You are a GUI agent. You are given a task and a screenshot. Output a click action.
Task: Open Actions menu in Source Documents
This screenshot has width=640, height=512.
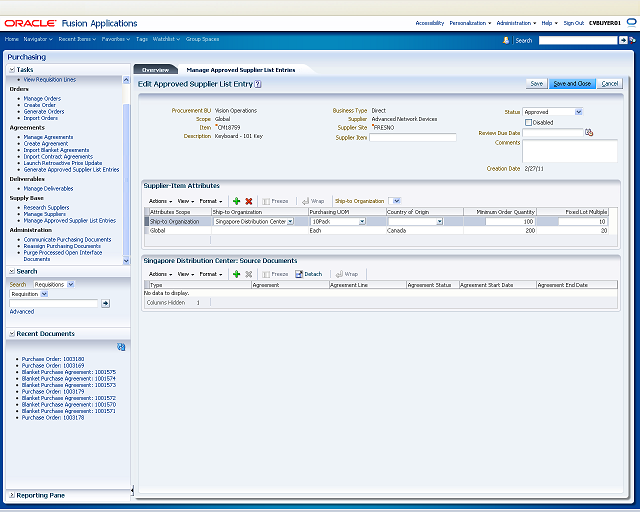(x=160, y=274)
